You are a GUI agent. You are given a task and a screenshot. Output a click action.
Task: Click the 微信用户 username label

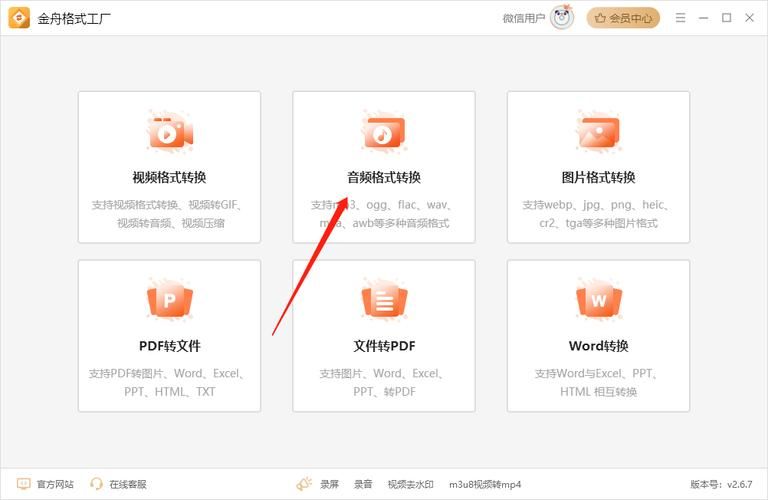pyautogui.click(x=524, y=18)
